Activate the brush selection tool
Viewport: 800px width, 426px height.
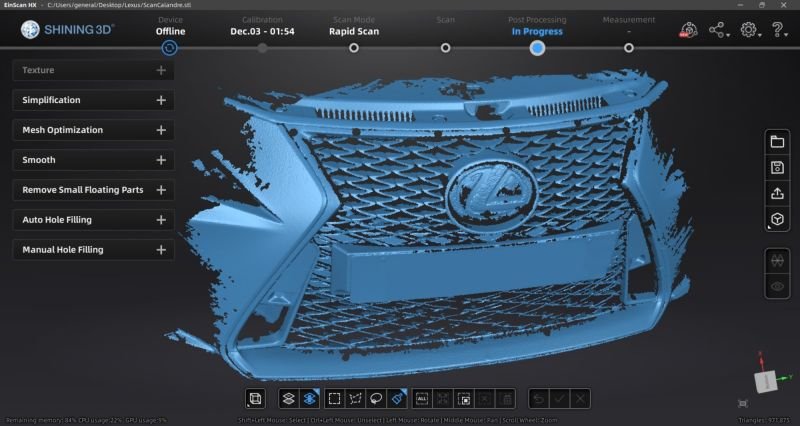tap(399, 398)
